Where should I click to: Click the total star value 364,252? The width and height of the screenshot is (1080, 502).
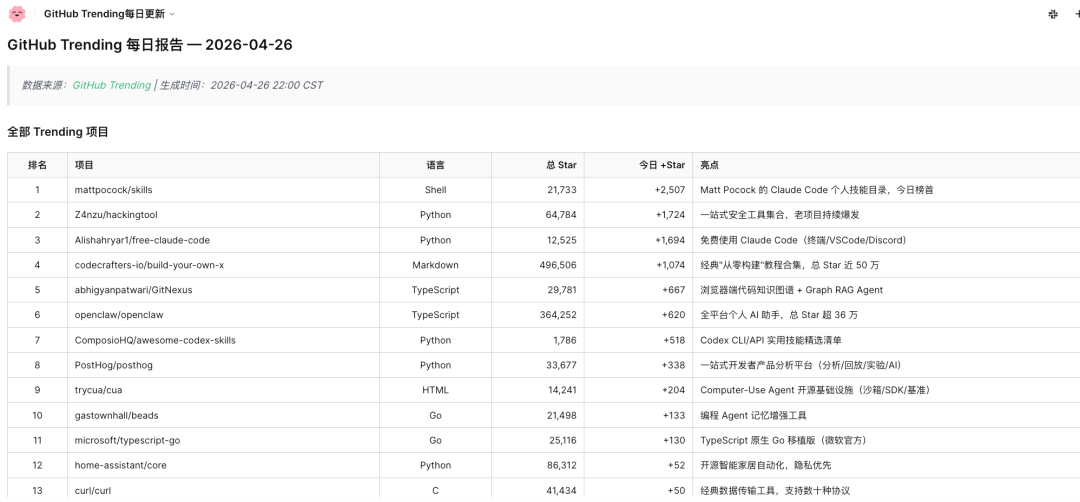point(559,315)
